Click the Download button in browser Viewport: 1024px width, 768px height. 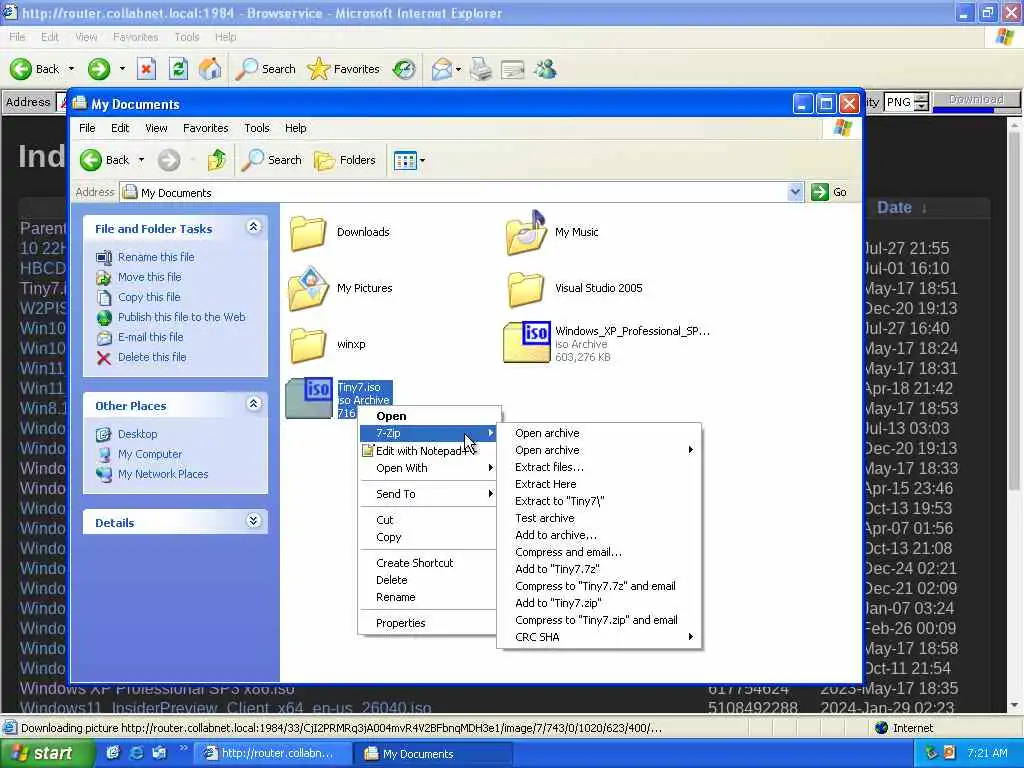click(976, 100)
